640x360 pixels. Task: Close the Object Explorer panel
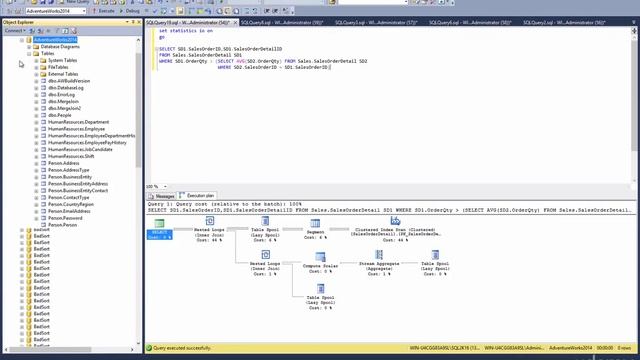[139, 22]
